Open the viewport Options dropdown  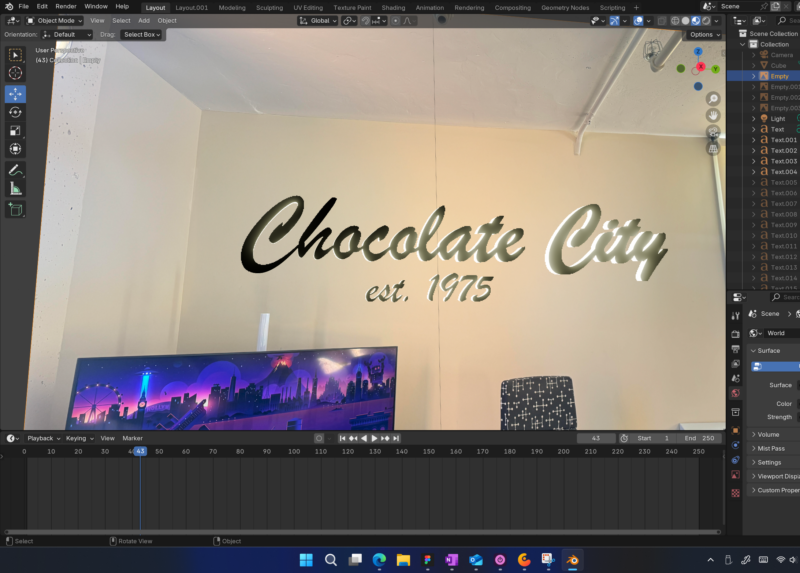pyautogui.click(x=705, y=35)
